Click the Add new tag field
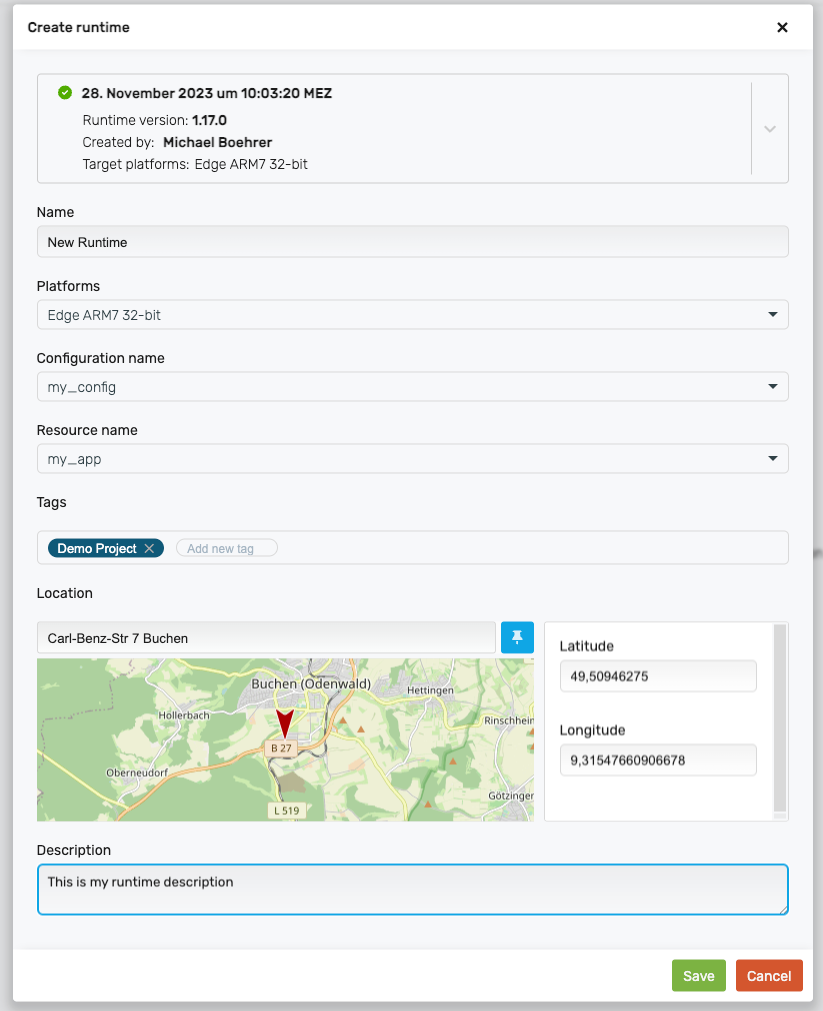The height and width of the screenshot is (1011, 823). [x=227, y=548]
